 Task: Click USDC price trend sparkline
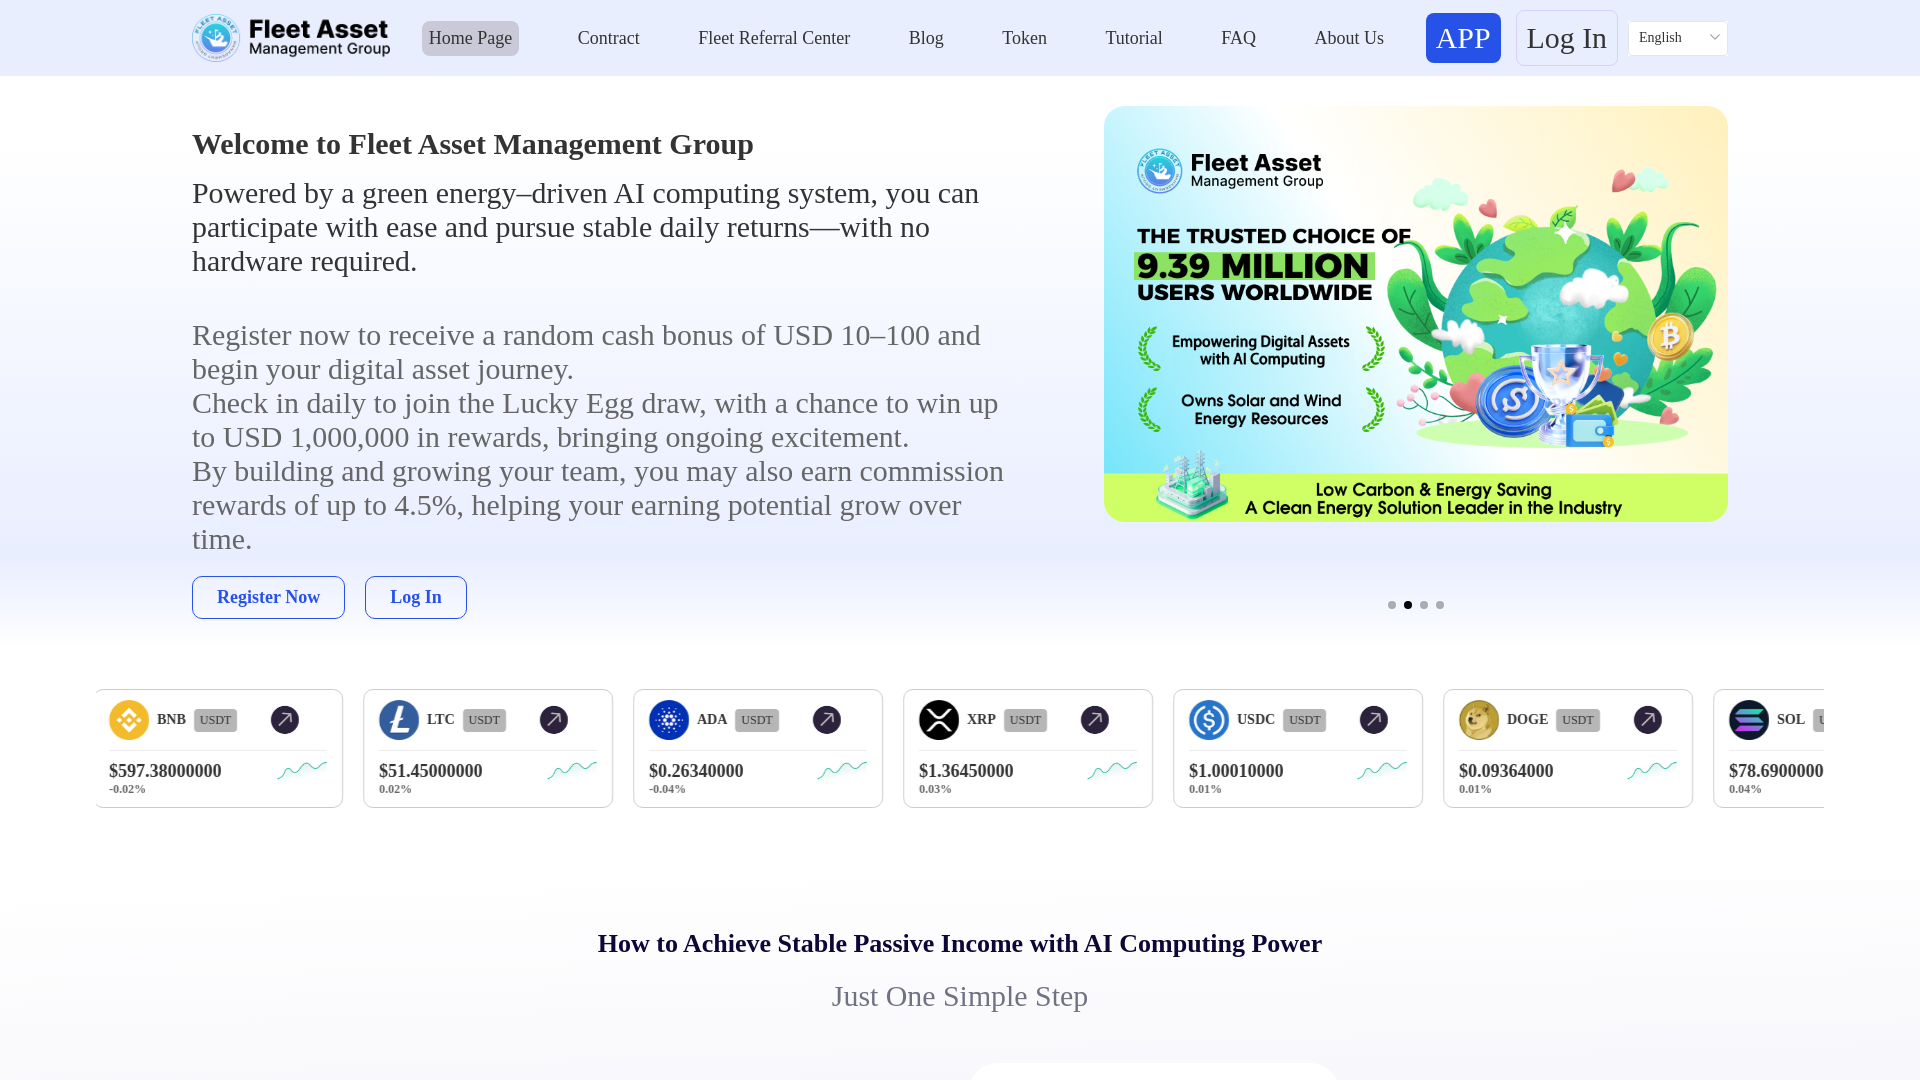[1382, 770]
